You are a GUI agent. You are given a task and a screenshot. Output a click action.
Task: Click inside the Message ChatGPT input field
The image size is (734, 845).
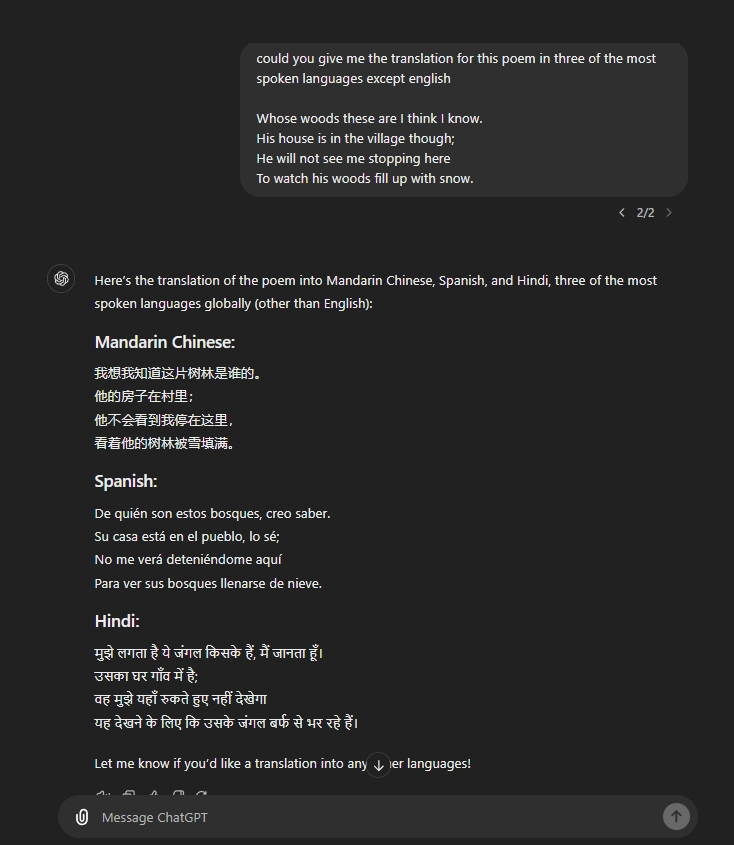tap(300, 817)
